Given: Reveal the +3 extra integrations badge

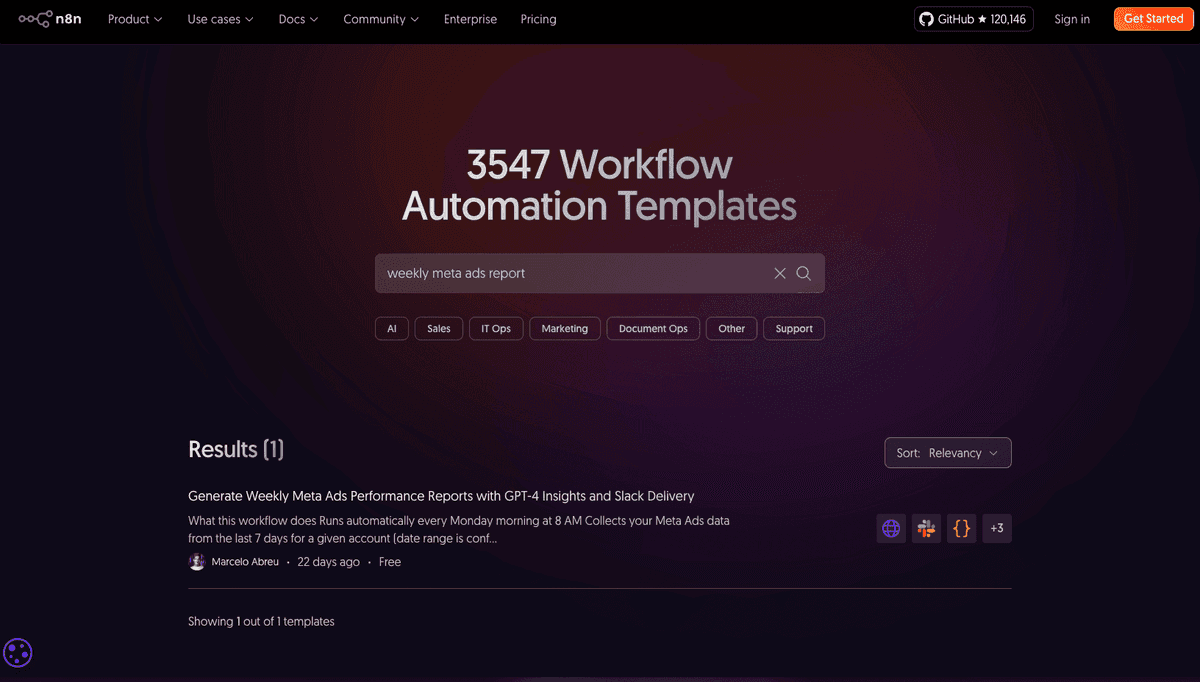Looking at the screenshot, I should pos(996,528).
